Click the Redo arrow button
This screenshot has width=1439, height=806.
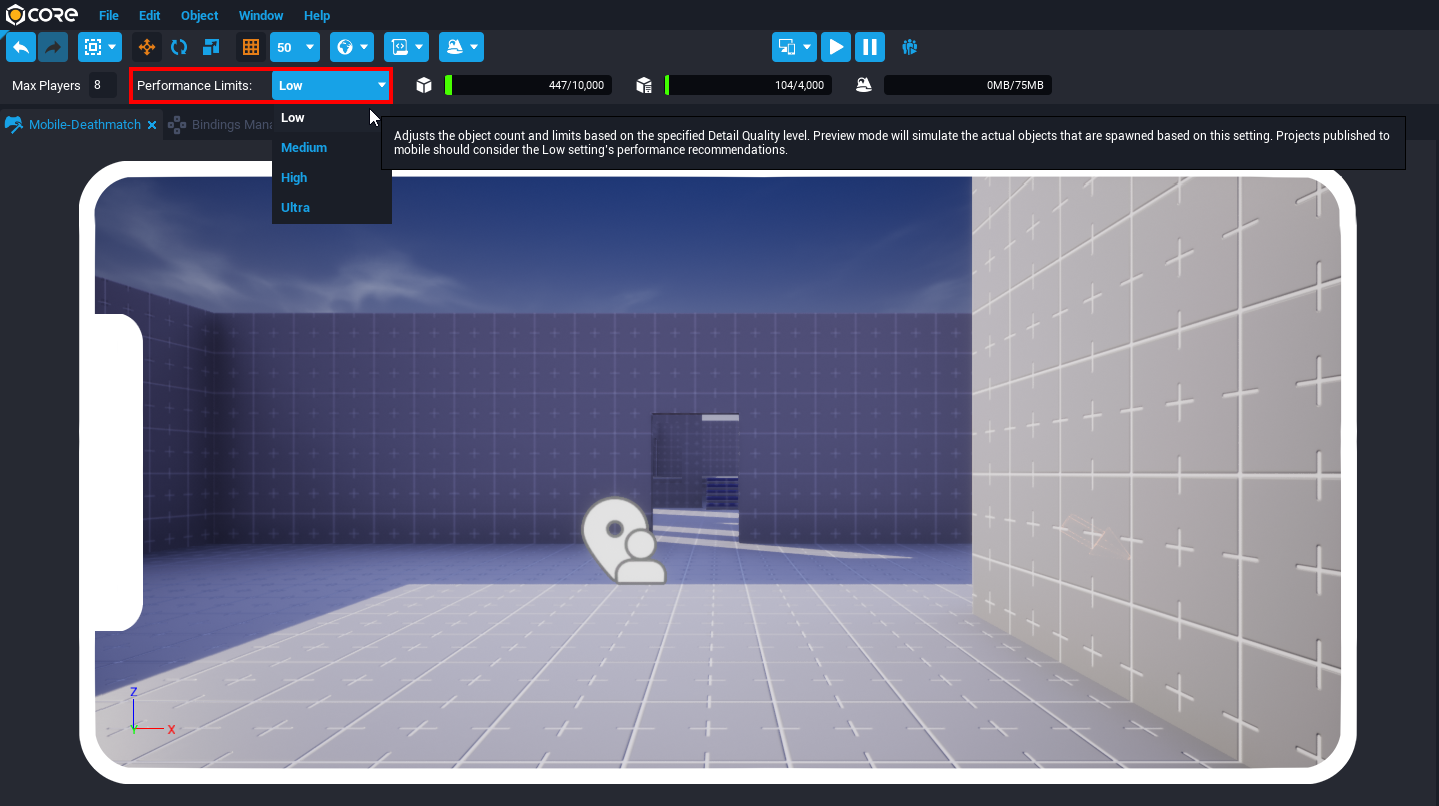pyautogui.click(x=53, y=47)
